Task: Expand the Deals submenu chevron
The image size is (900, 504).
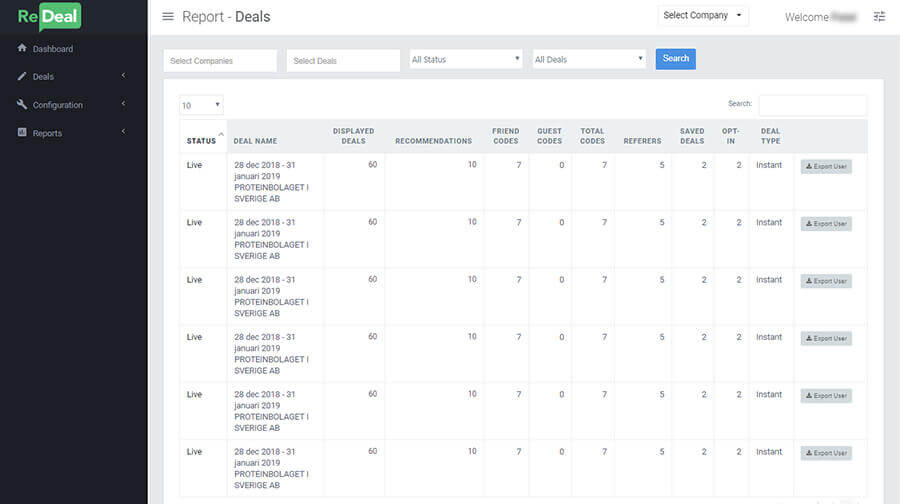Action: [x=123, y=76]
